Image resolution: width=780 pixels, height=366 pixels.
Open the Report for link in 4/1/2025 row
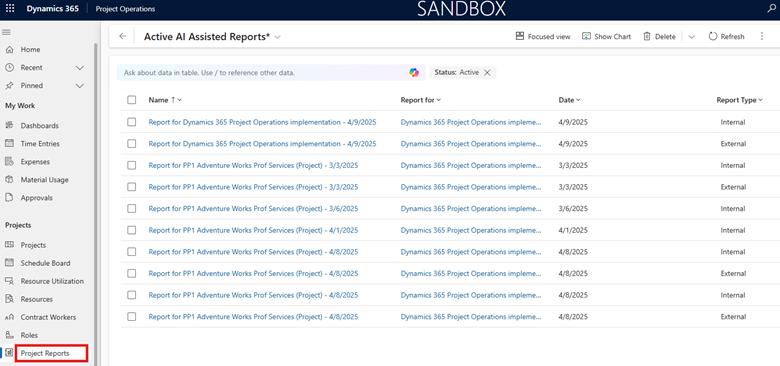click(x=471, y=230)
